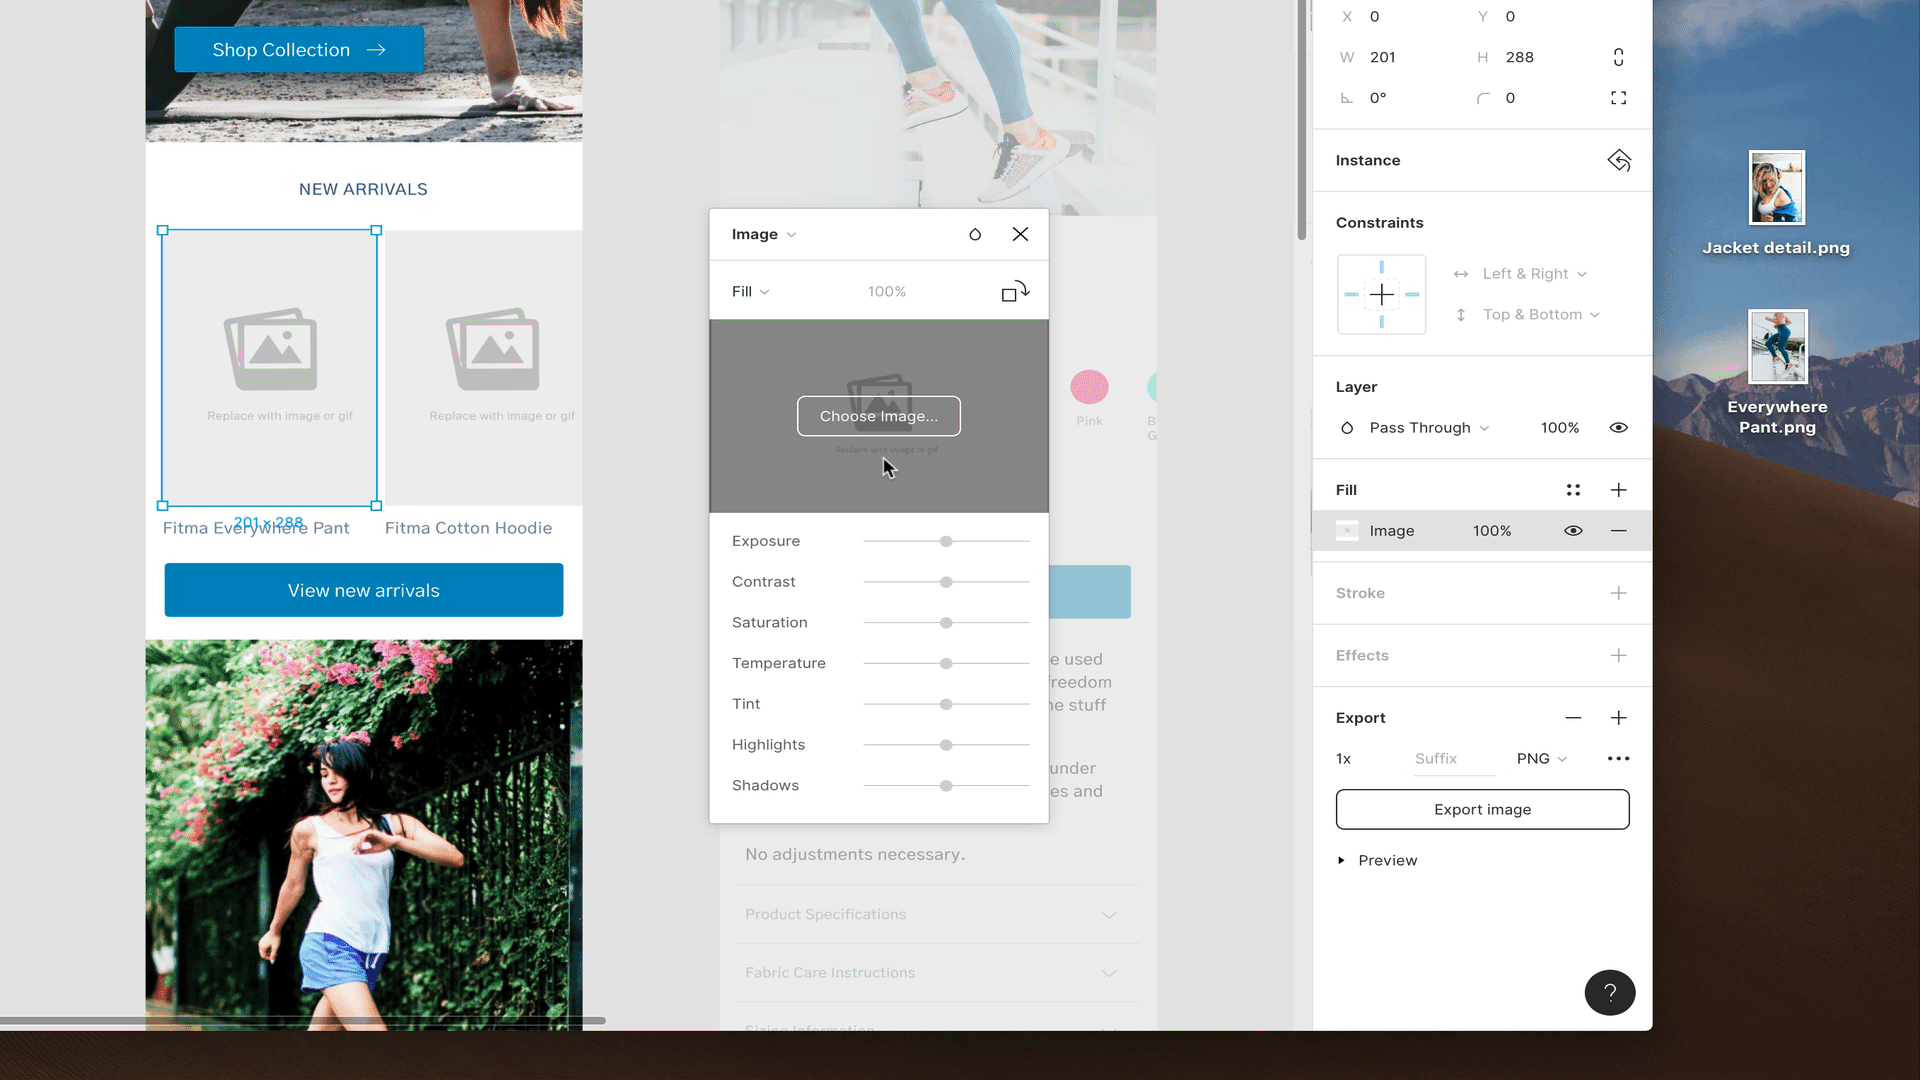Click Export image button in right panel
The width and height of the screenshot is (1920, 1080).
click(x=1482, y=808)
